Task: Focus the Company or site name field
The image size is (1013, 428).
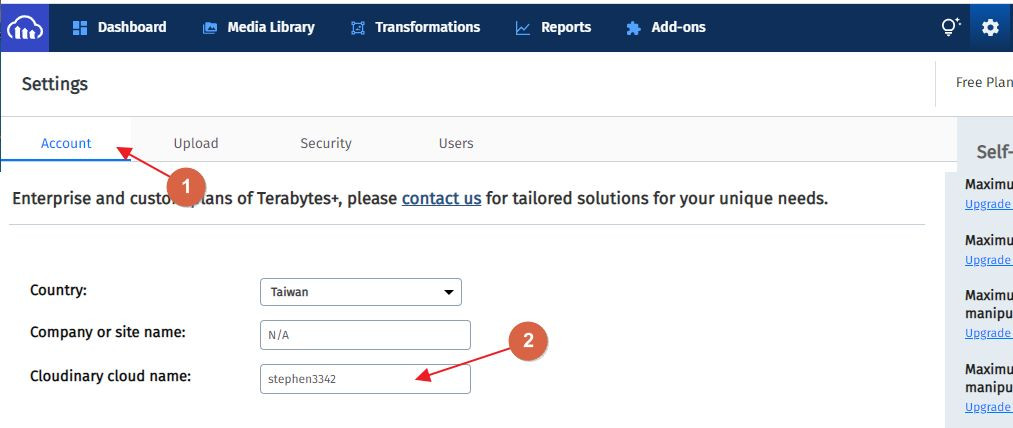Action: (365, 335)
